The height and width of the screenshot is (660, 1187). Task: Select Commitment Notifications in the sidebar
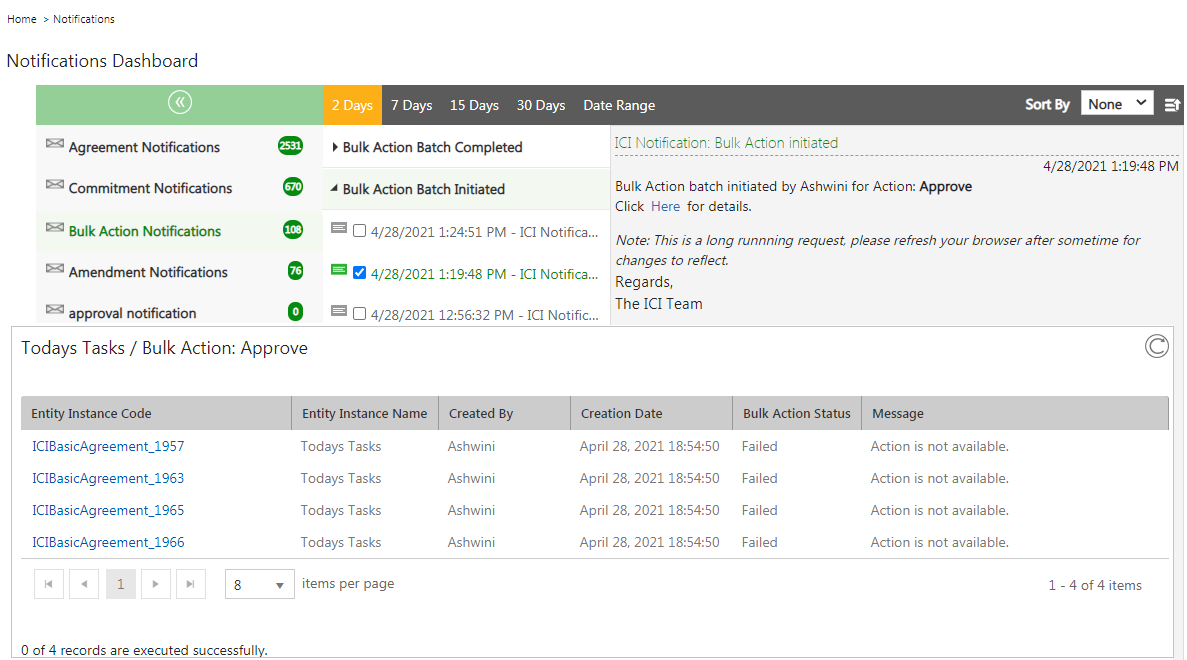[150, 188]
